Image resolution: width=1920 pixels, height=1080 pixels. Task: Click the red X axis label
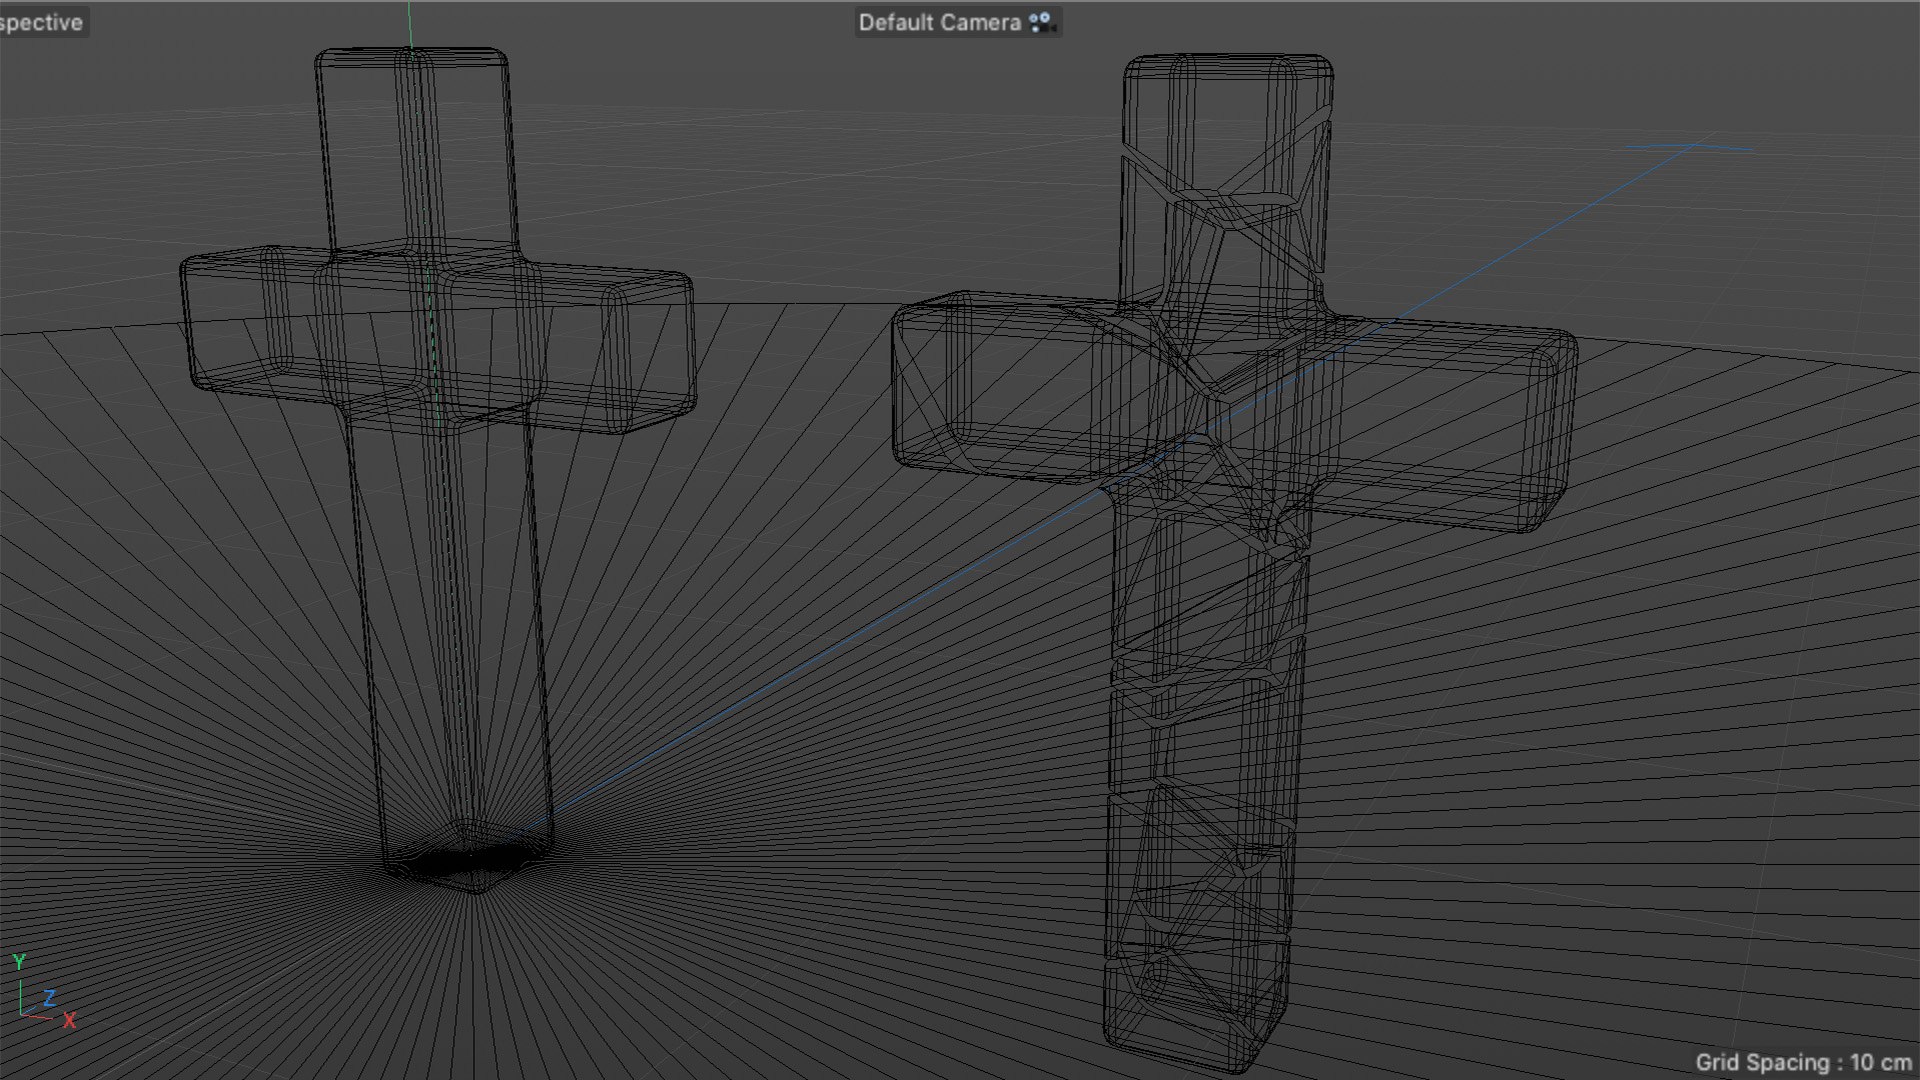(x=69, y=1020)
